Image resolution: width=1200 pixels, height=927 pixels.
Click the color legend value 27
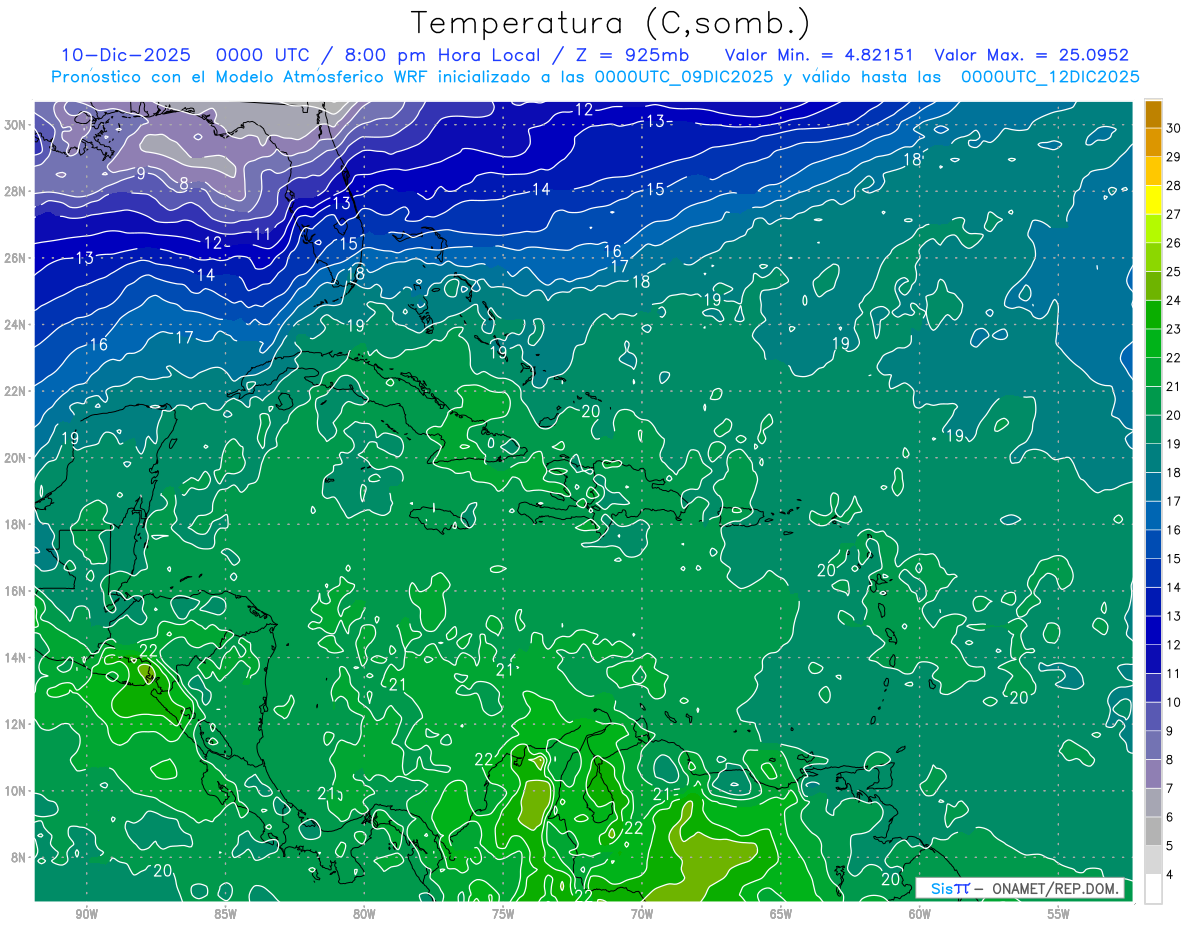pyautogui.click(x=1175, y=215)
